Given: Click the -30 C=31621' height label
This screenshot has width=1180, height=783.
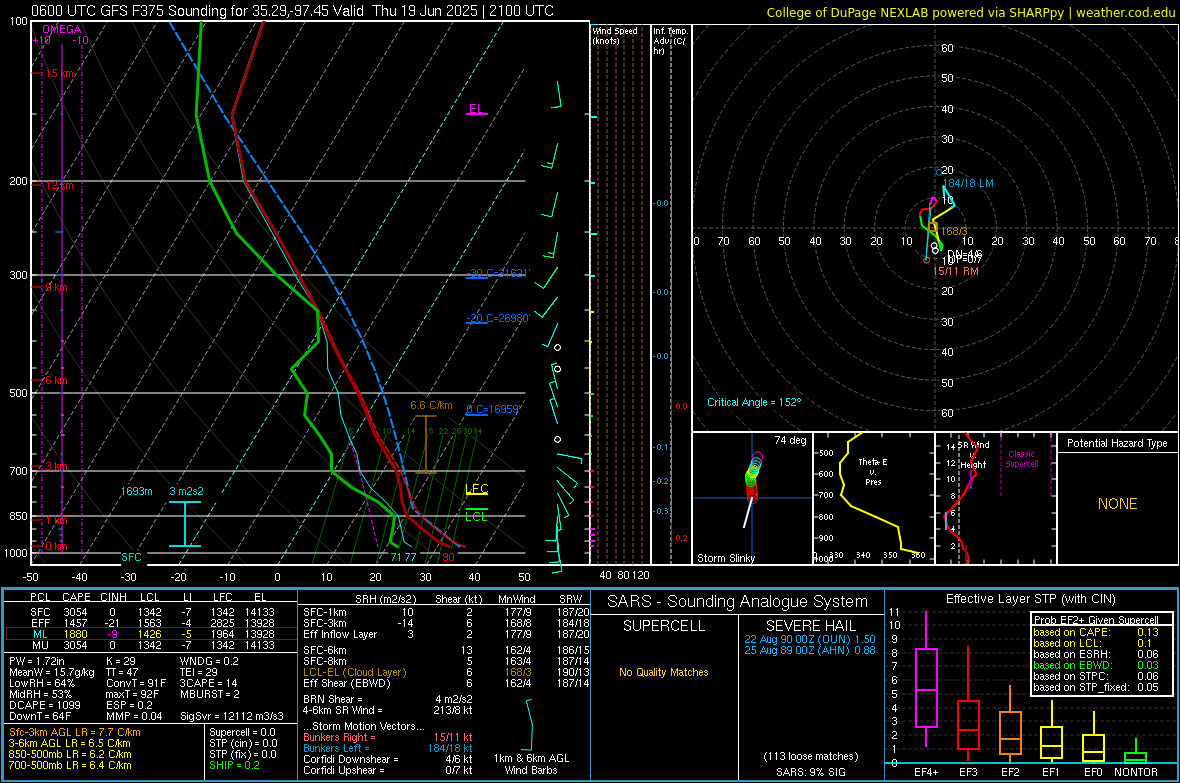Looking at the screenshot, I should click(497, 273).
